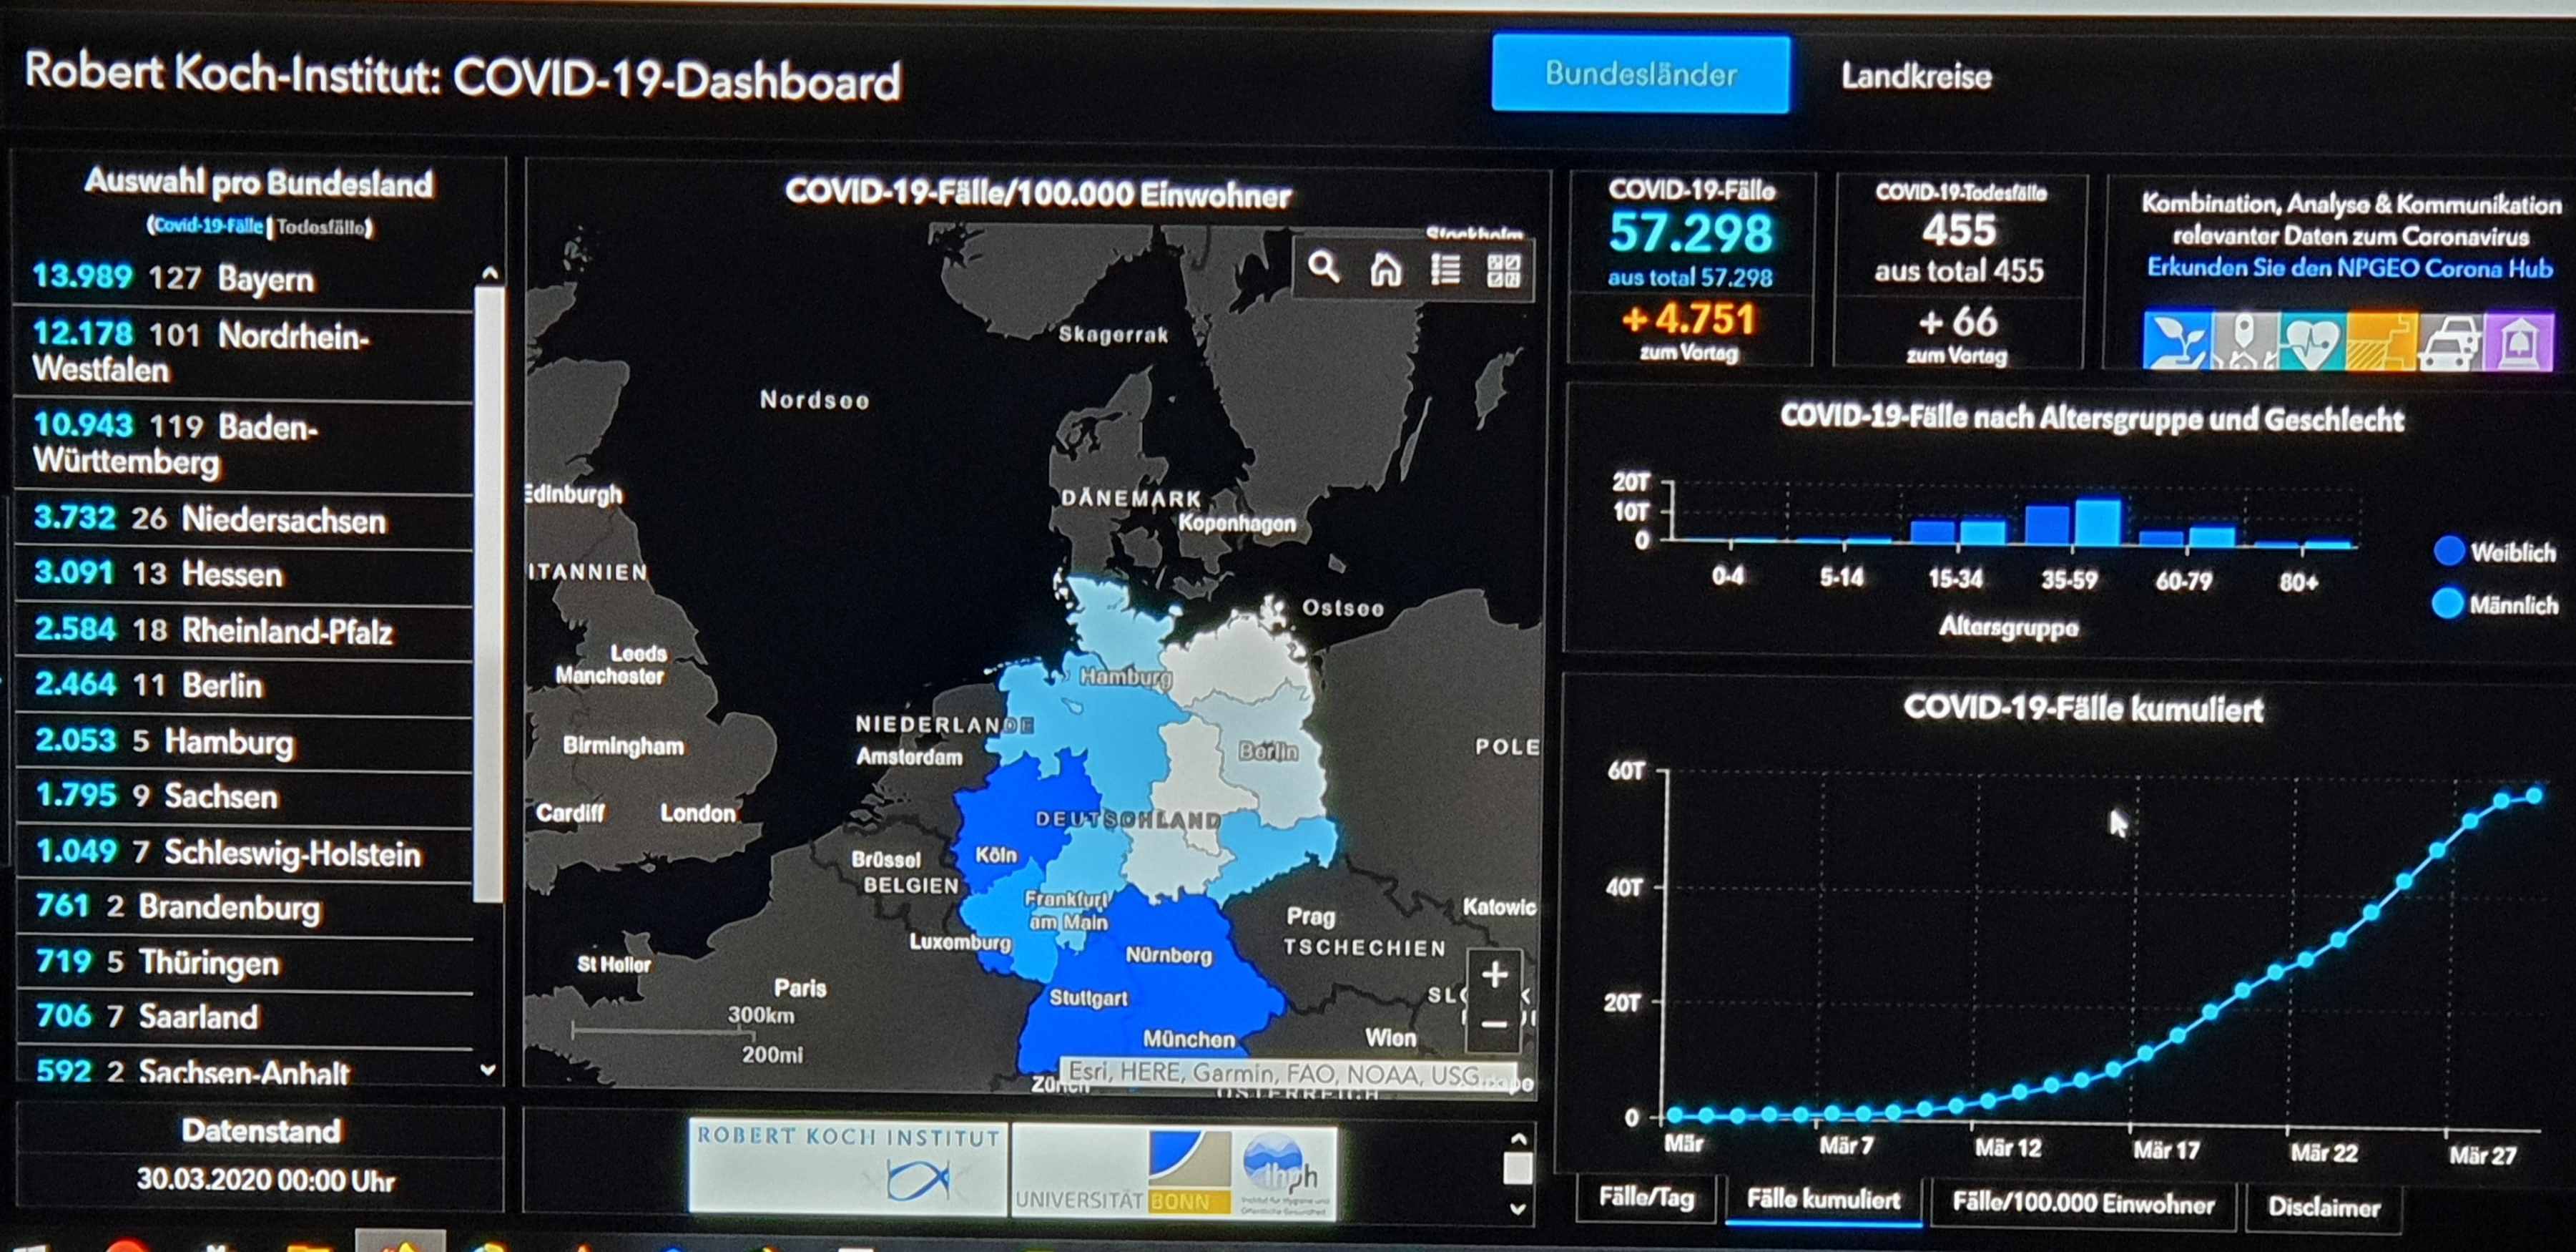Click the blue plant-in-hand icon
Viewport: 2576px width, 1252px height.
pyautogui.click(x=2176, y=341)
